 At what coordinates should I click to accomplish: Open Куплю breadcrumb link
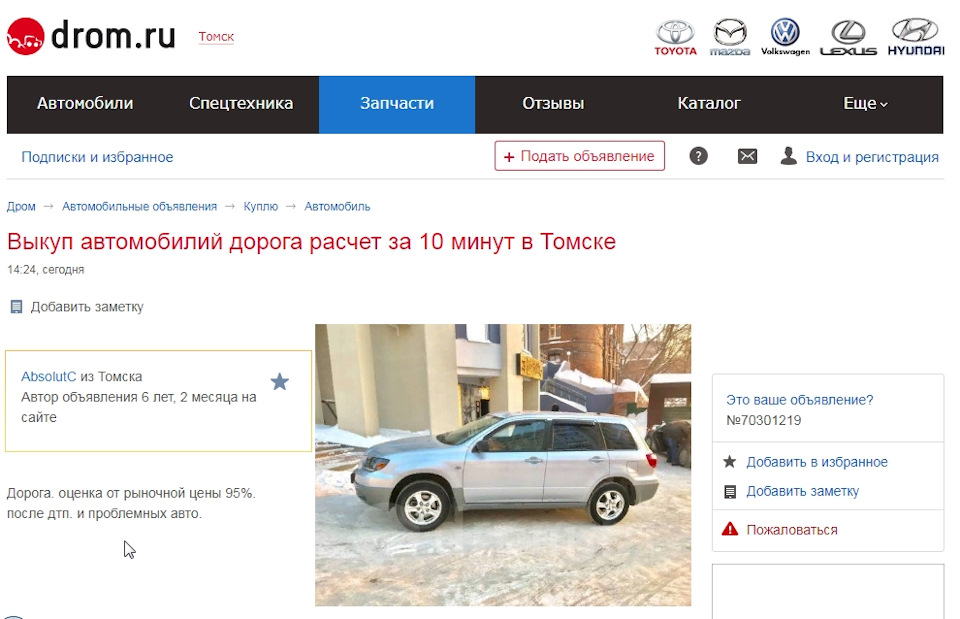point(261,207)
